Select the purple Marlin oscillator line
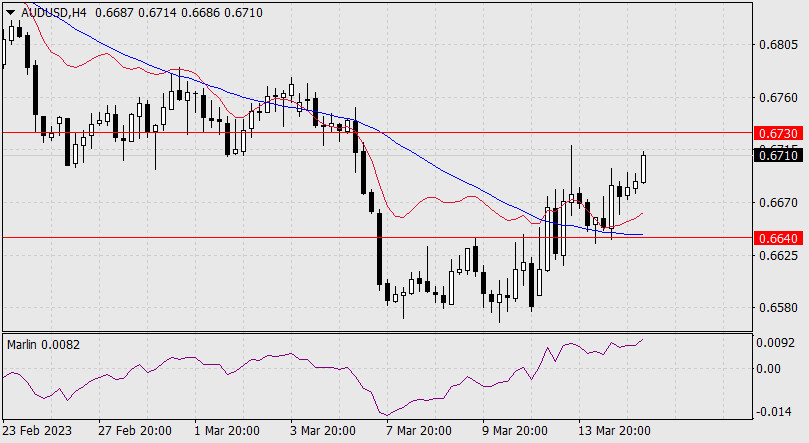Viewport: 809px width, 443px height. click(x=300, y=360)
